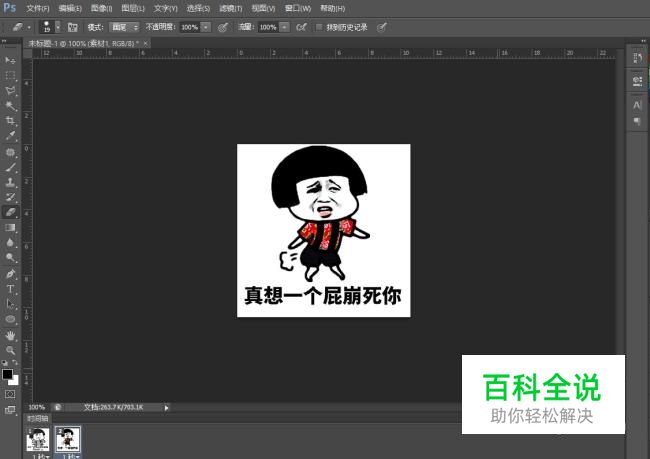Image resolution: width=650 pixels, height=459 pixels.
Task: Select the Brush tool
Action: pyautogui.click(x=10, y=167)
